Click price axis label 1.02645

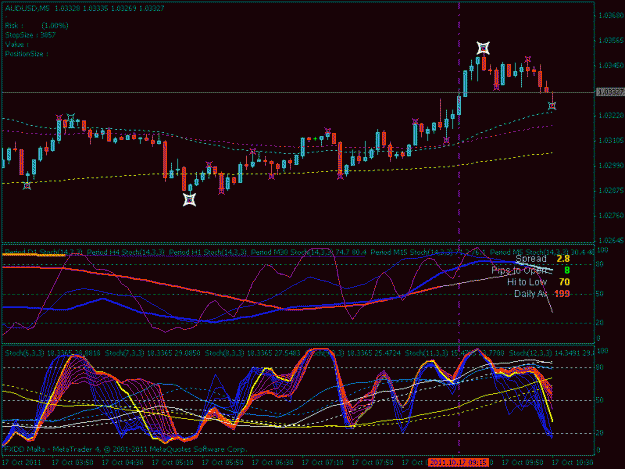[x=611, y=240]
